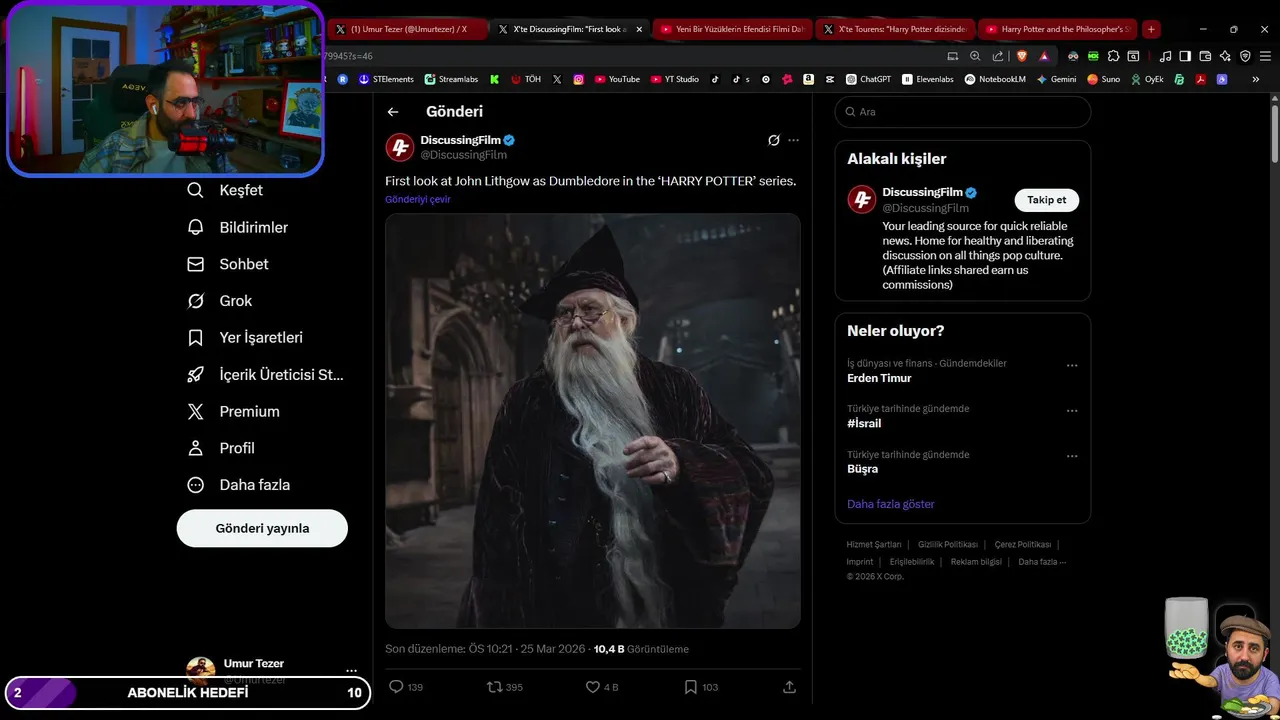Toggle the browser sidebar panel icon

(x=1185, y=56)
